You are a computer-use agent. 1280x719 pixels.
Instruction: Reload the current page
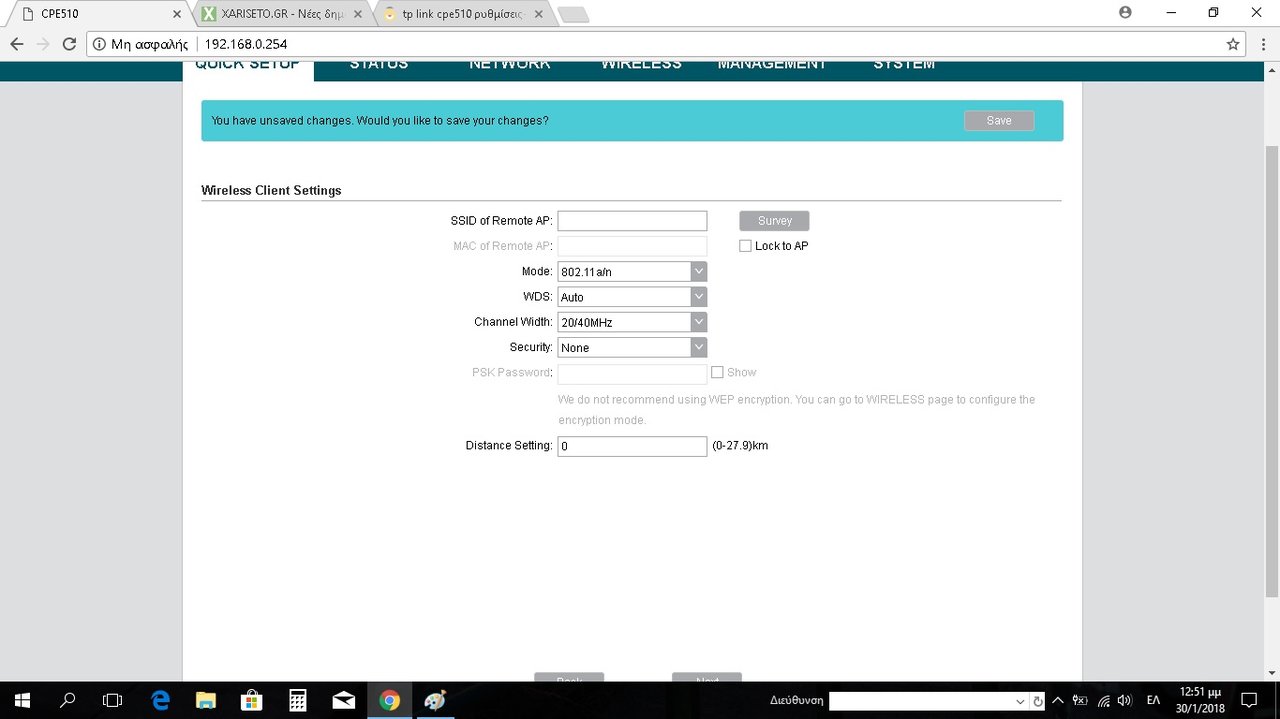[x=69, y=44]
